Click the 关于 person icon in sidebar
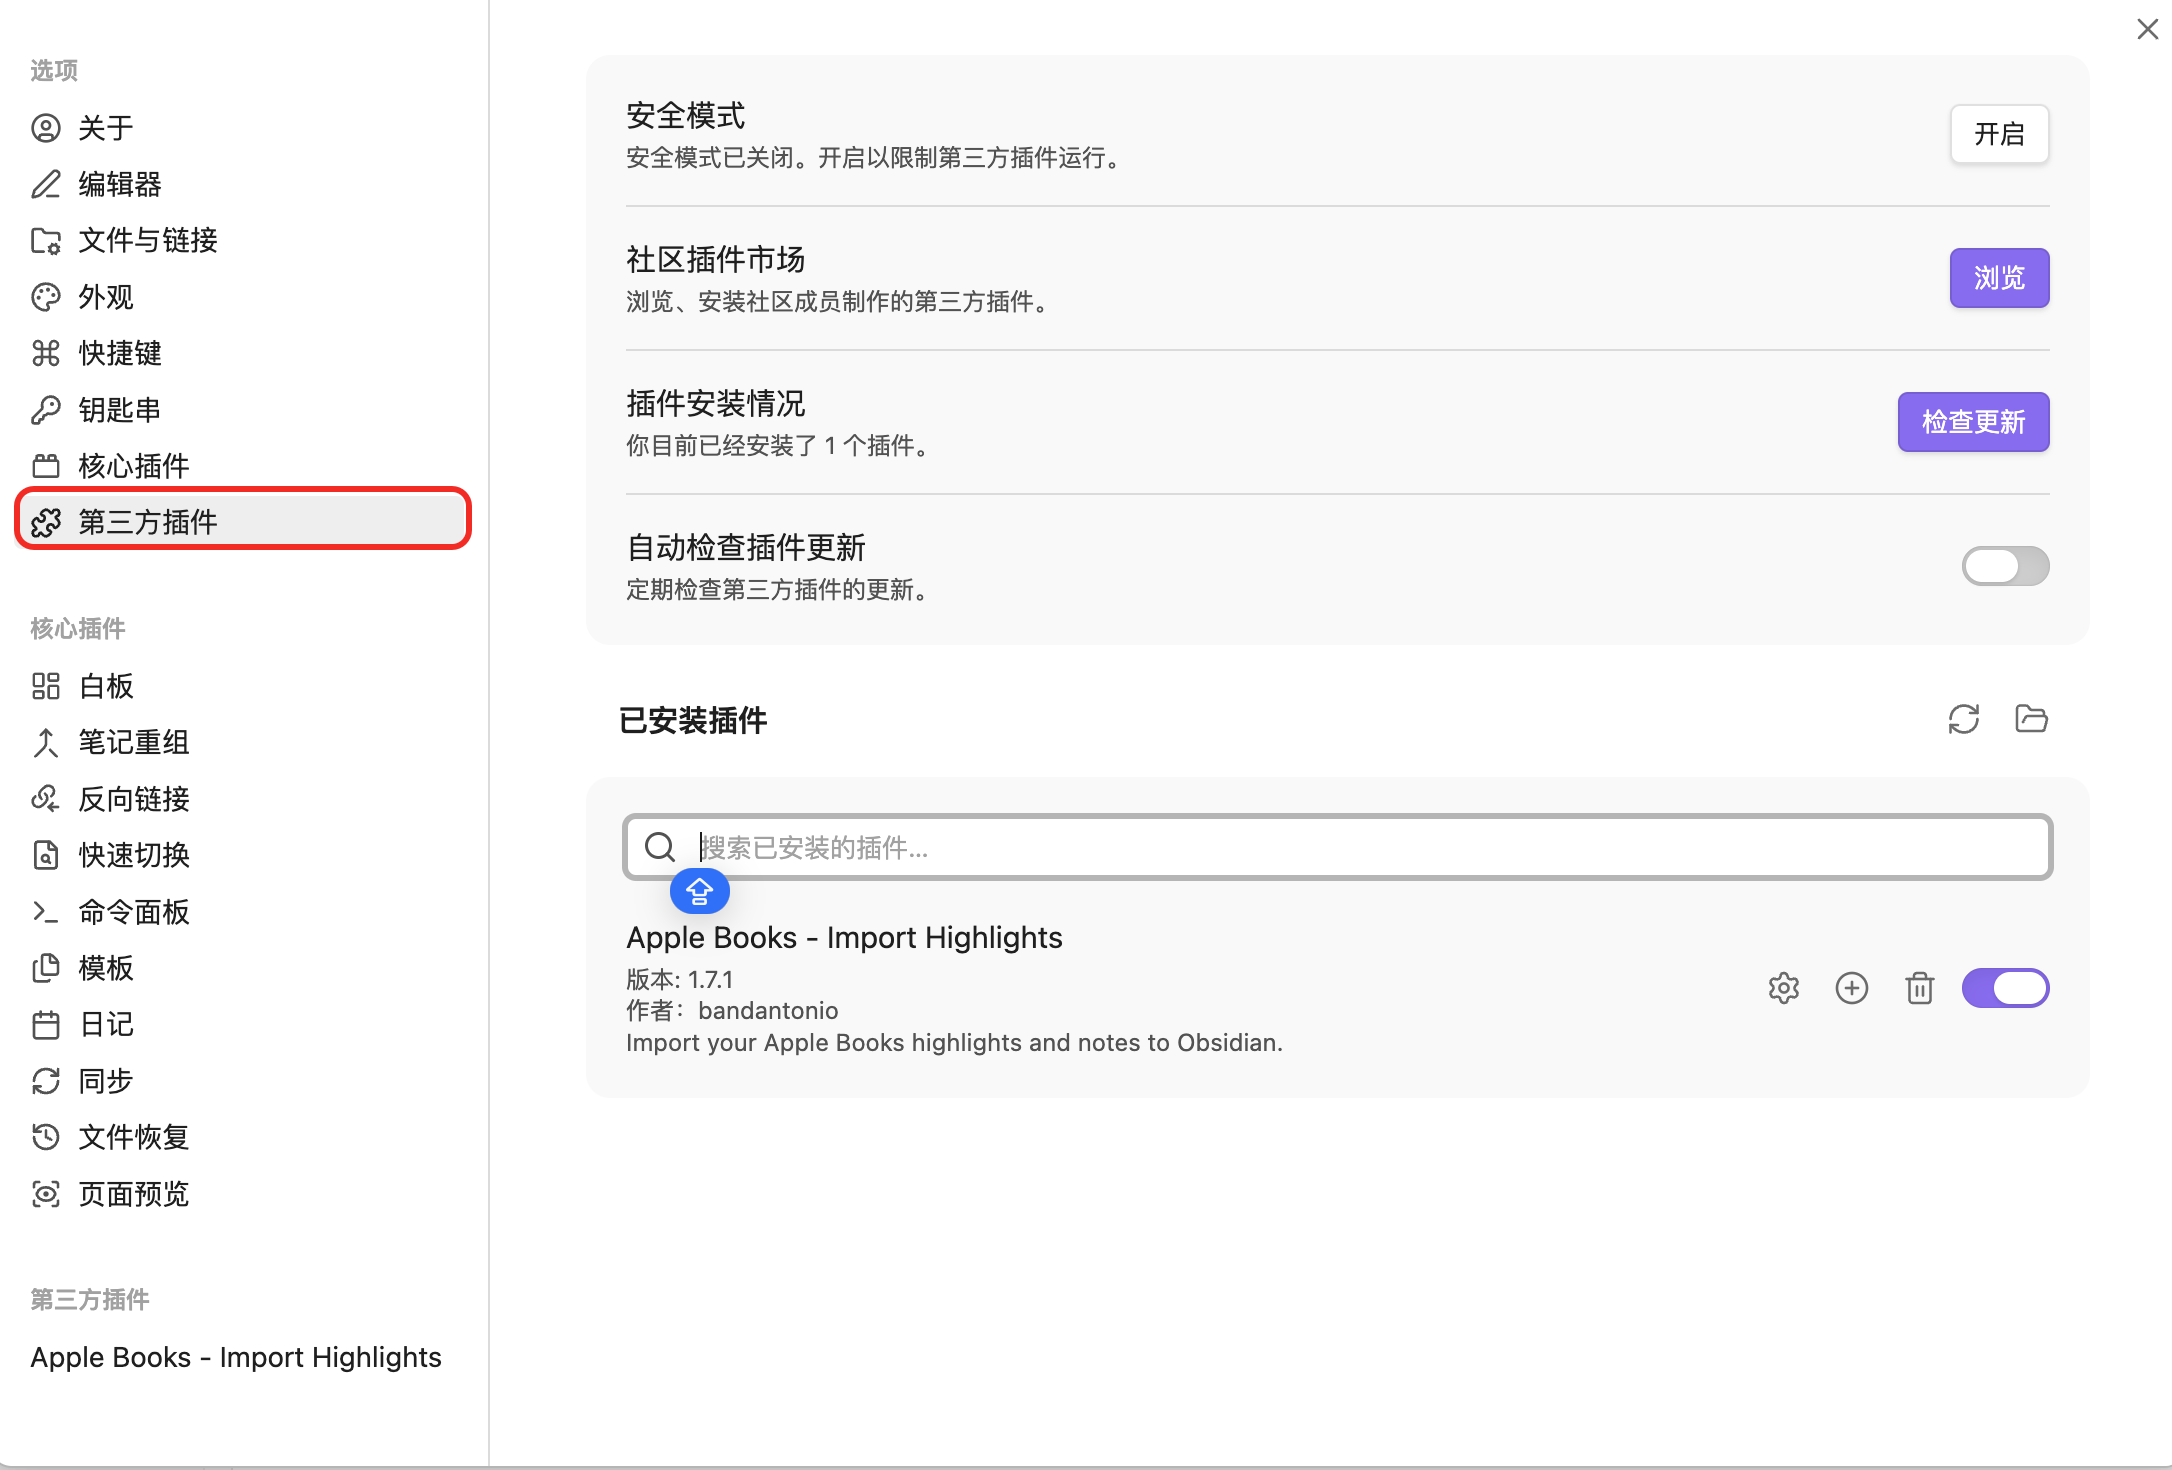2172x1470 pixels. coord(46,128)
